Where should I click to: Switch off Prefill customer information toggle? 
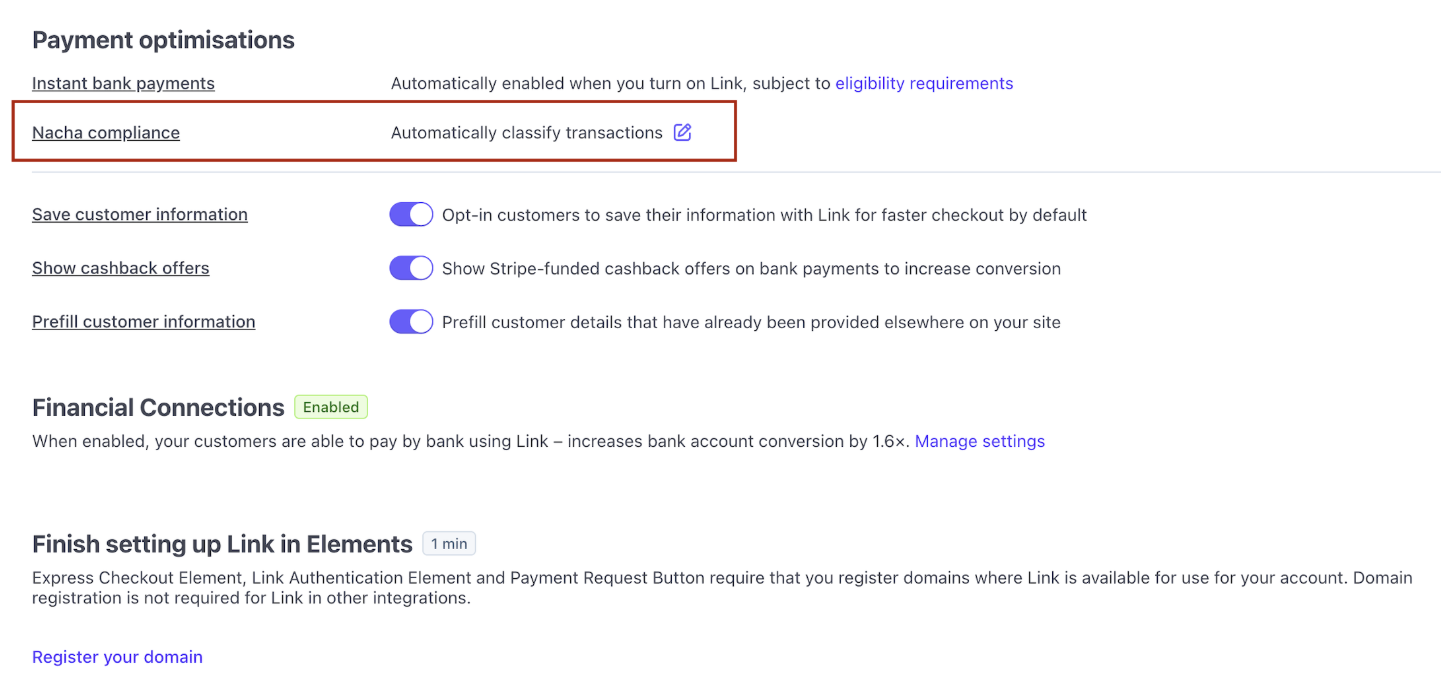411,322
